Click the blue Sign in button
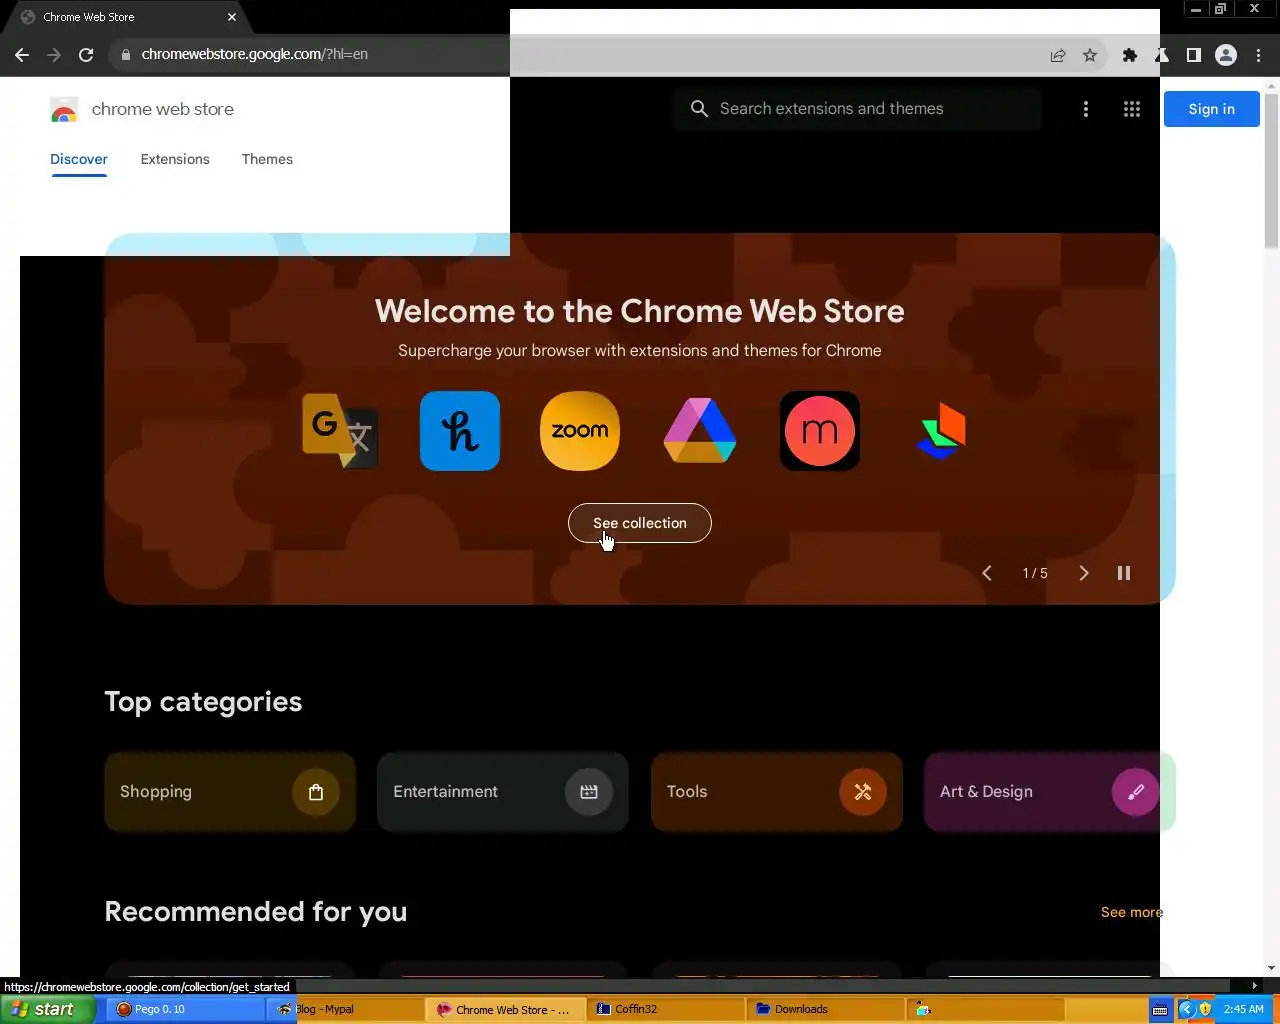1280x1024 pixels. tap(1211, 109)
